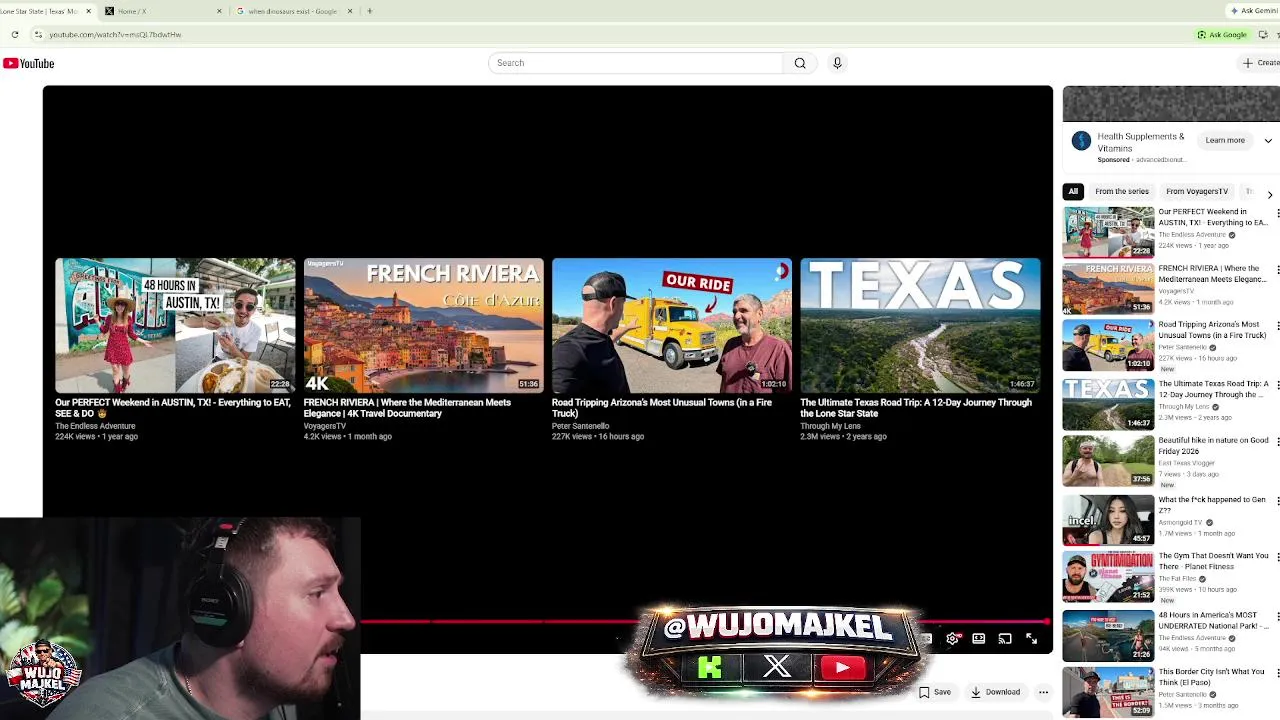Open Ask Gemini in browser toolbar
The width and height of the screenshot is (1280, 720).
tap(1255, 11)
